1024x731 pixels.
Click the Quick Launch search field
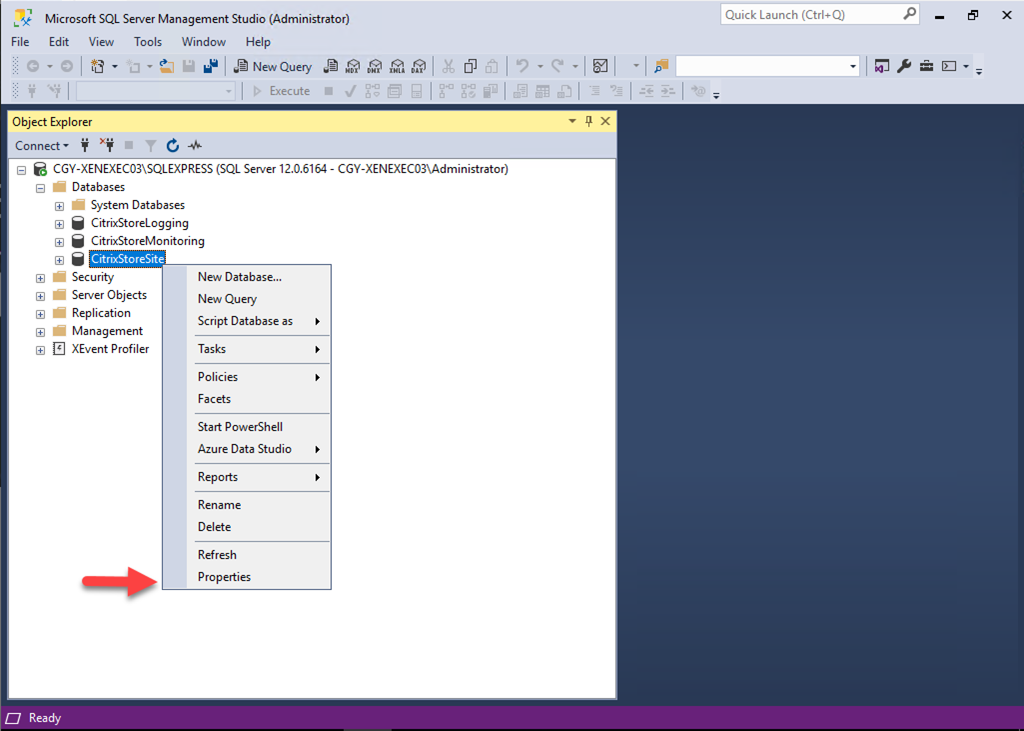pyautogui.click(x=810, y=14)
